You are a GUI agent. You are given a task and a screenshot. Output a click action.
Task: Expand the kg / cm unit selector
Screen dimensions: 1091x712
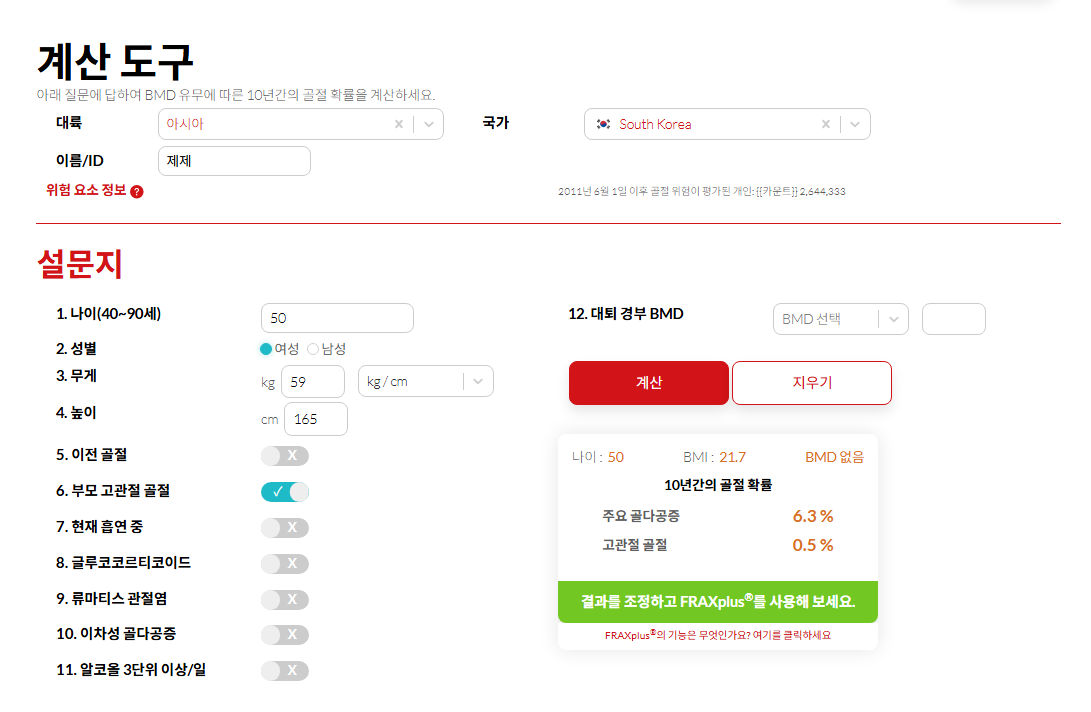pos(478,381)
